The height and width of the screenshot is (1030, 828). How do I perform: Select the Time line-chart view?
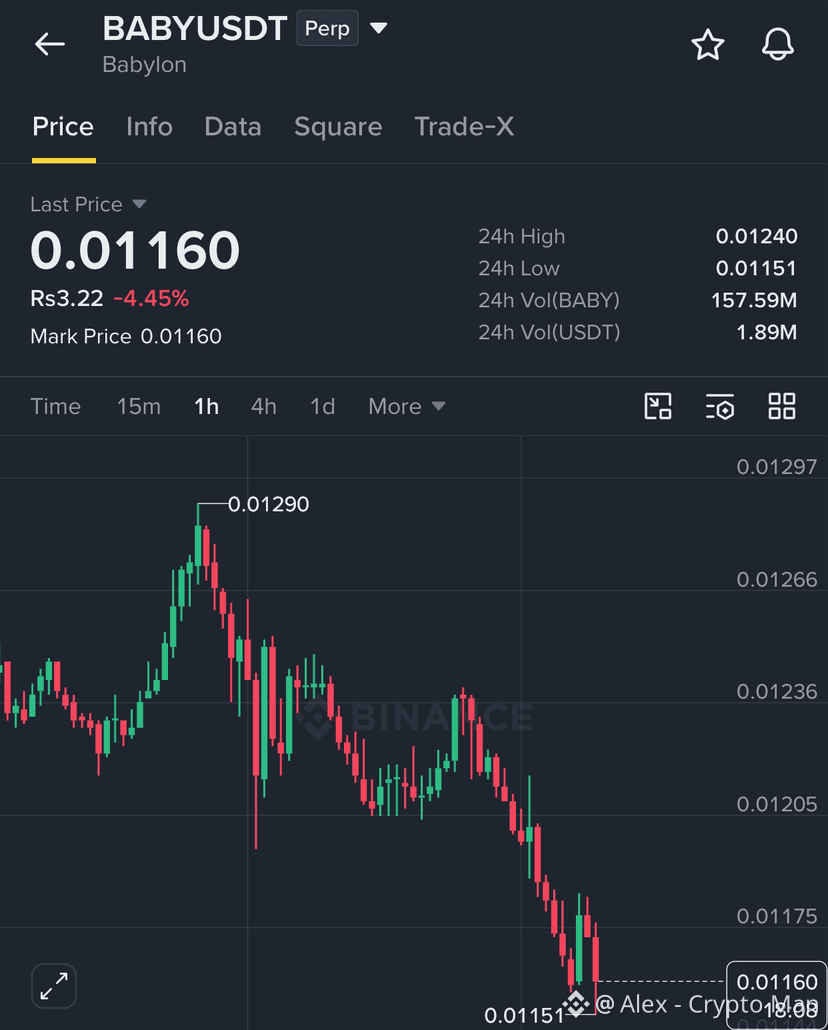click(56, 407)
